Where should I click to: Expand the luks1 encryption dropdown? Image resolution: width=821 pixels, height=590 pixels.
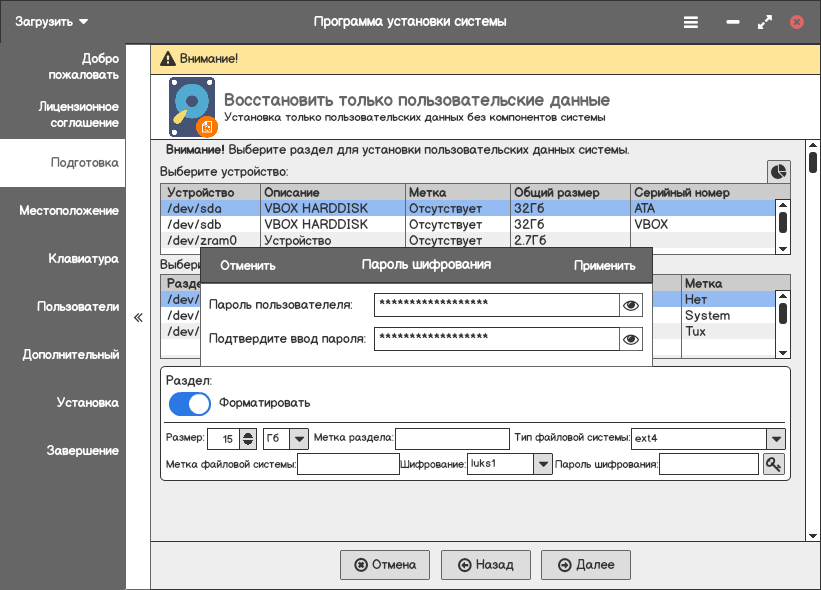pos(542,464)
